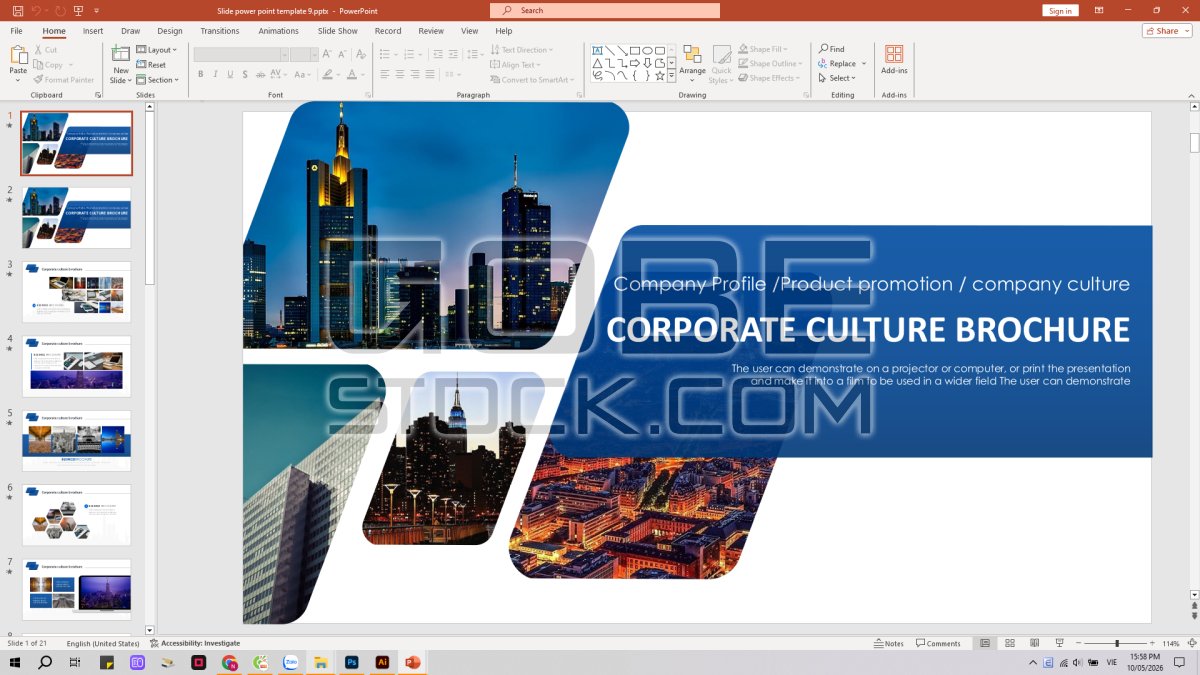Select the triangle shape in gallery
The width and height of the screenshot is (1200, 675).
click(x=597, y=63)
